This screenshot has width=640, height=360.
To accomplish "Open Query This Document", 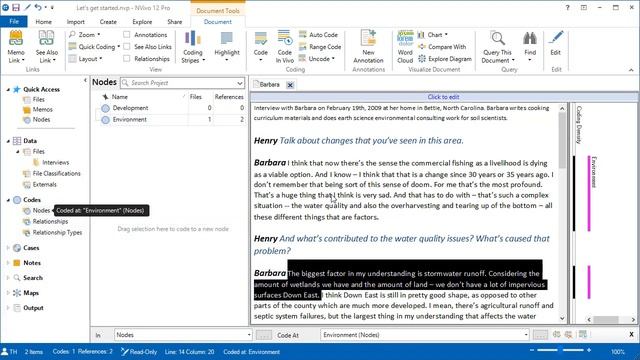I will [498, 47].
